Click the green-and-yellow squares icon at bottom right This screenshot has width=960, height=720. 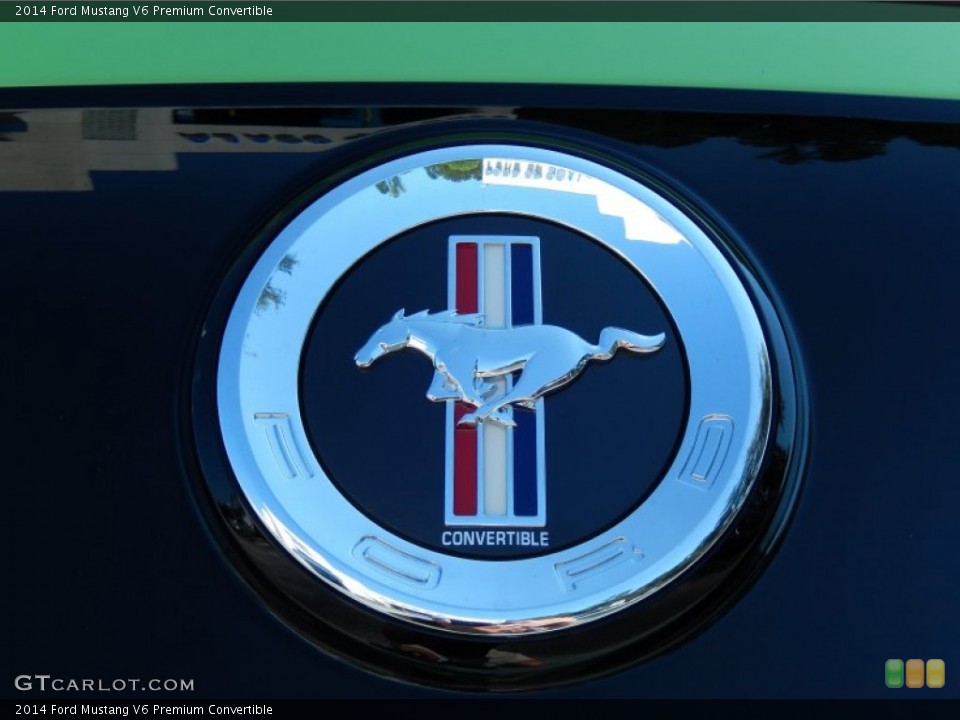click(915, 673)
